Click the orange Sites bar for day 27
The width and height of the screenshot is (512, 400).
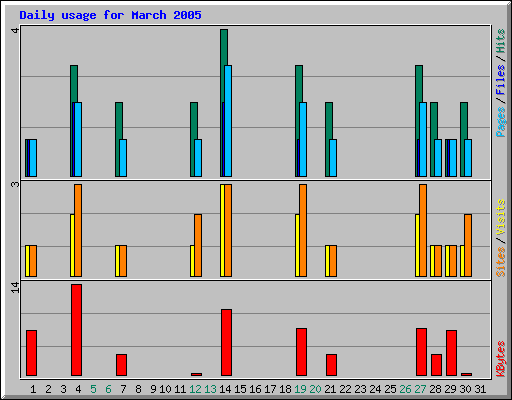point(423,230)
